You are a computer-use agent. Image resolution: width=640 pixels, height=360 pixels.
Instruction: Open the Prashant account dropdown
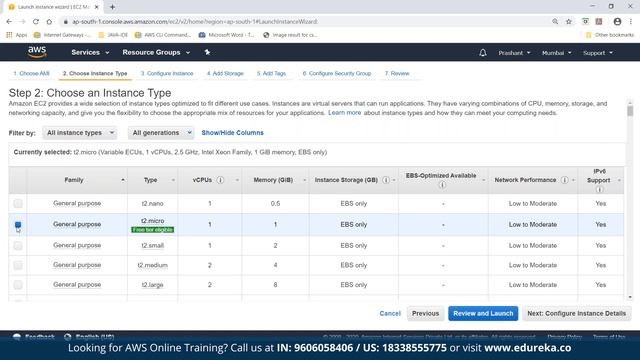coord(514,53)
